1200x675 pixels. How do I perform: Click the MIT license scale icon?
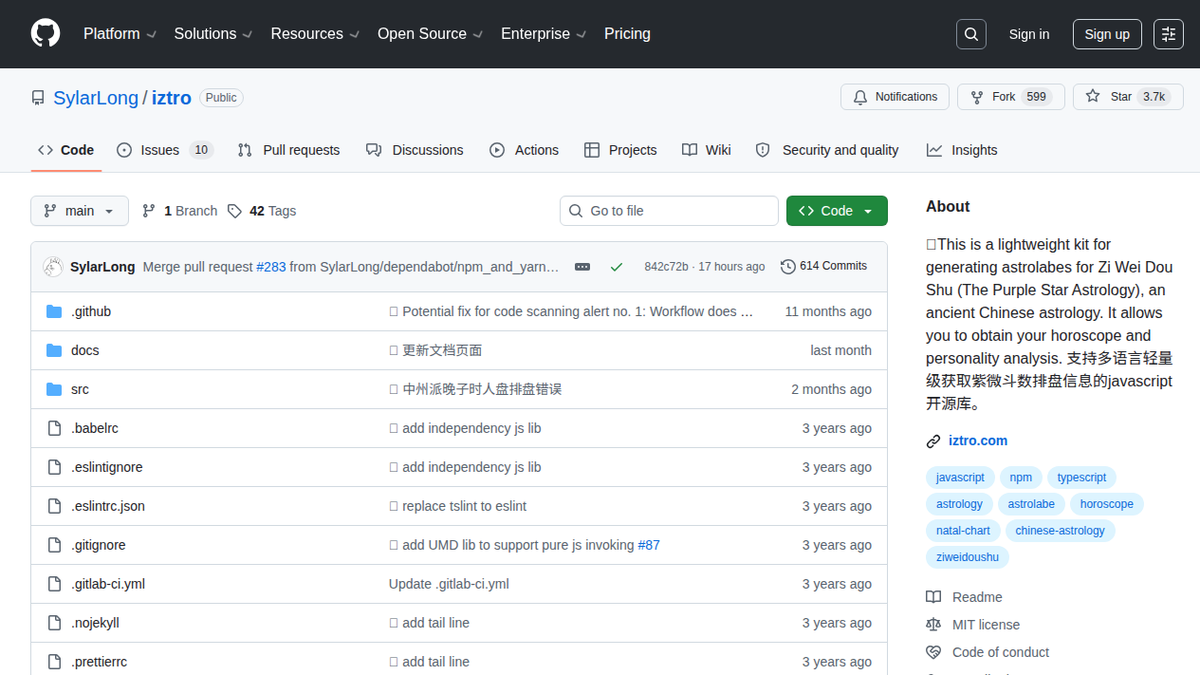coord(933,625)
